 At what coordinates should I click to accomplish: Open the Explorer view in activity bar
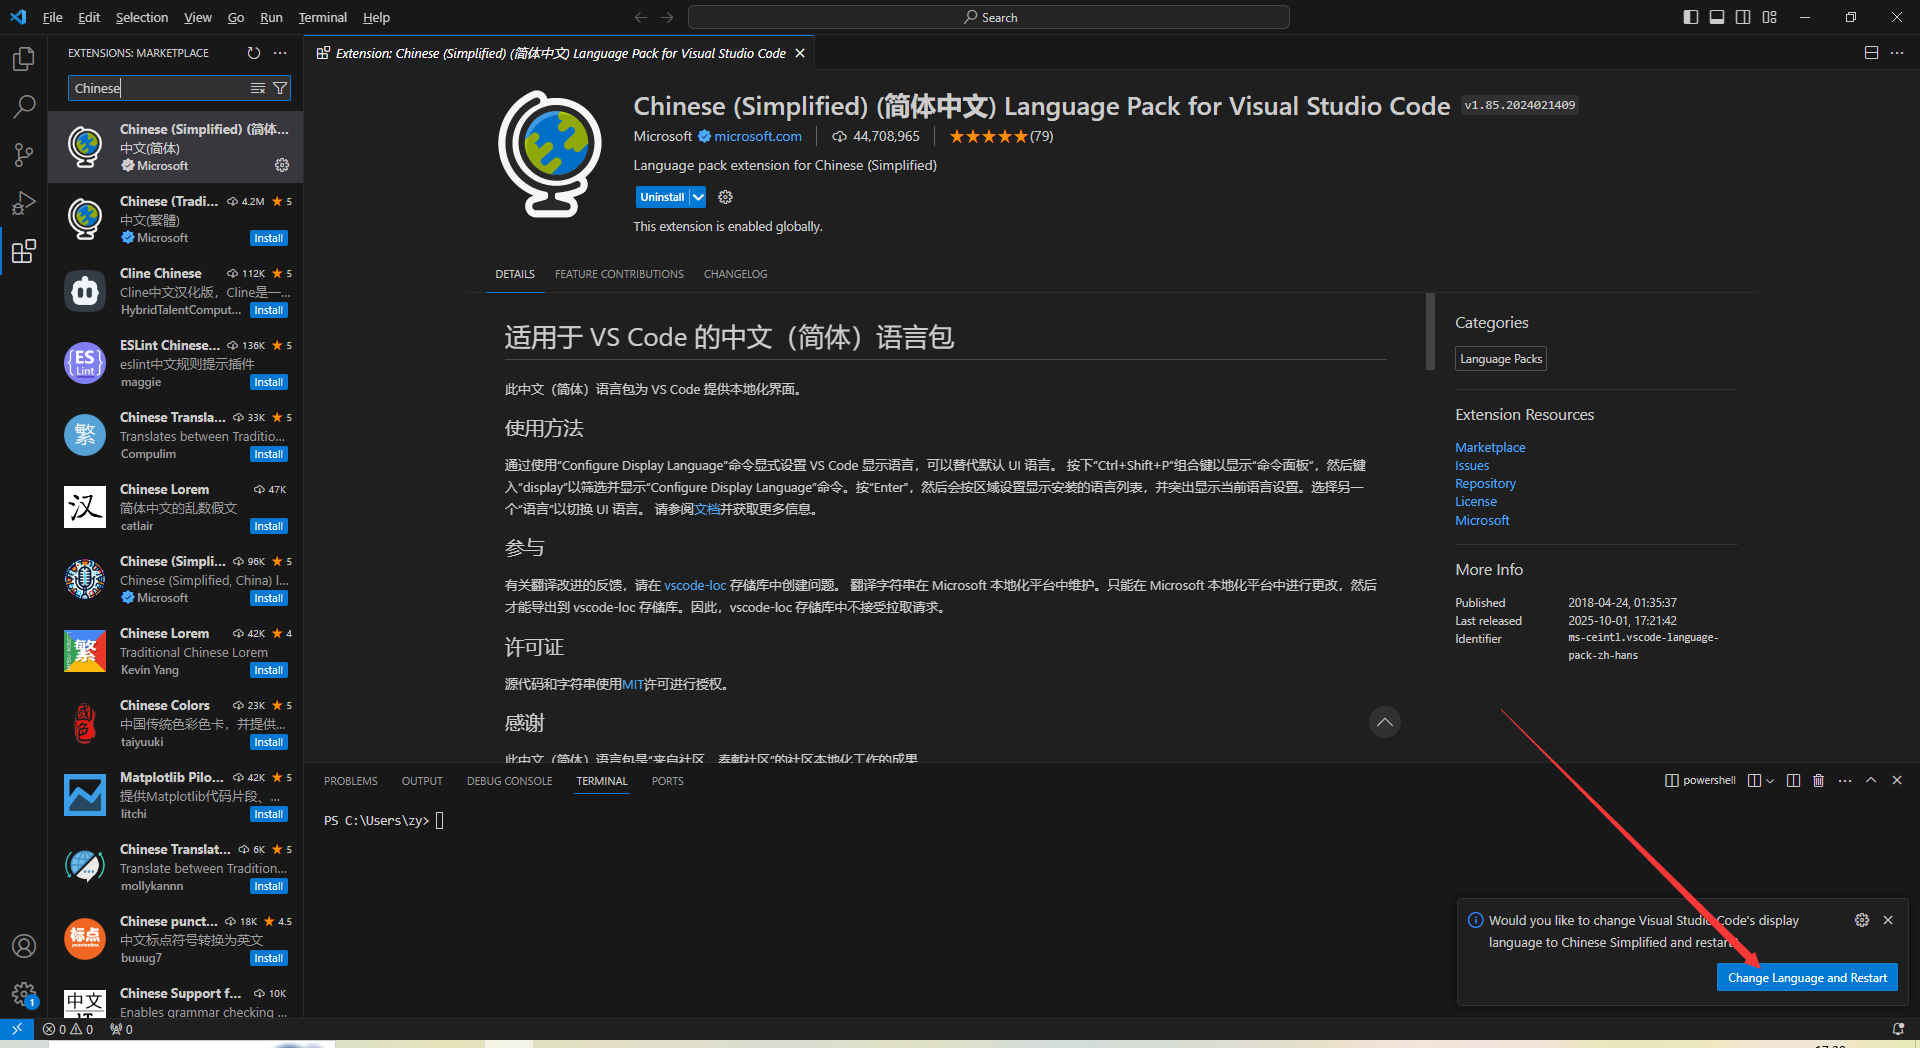(x=24, y=59)
